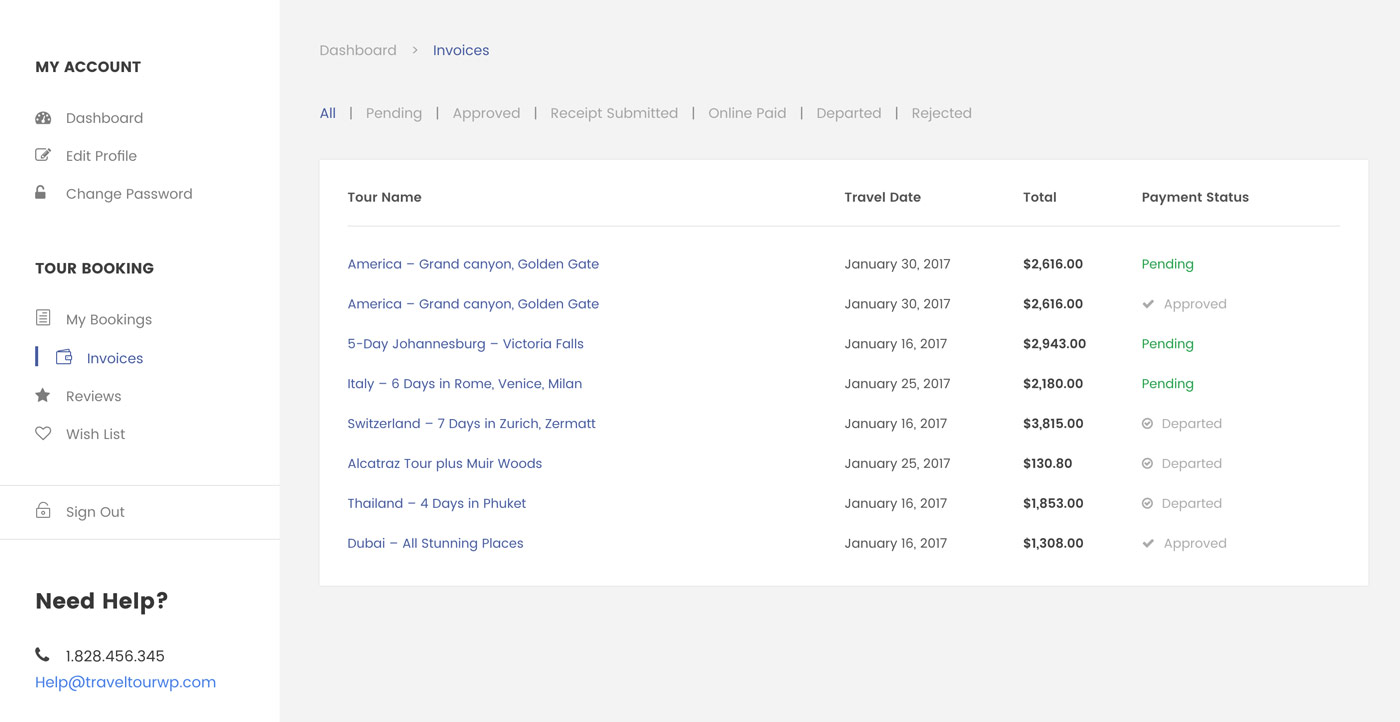Click the phone icon under Need Help

coord(42,655)
